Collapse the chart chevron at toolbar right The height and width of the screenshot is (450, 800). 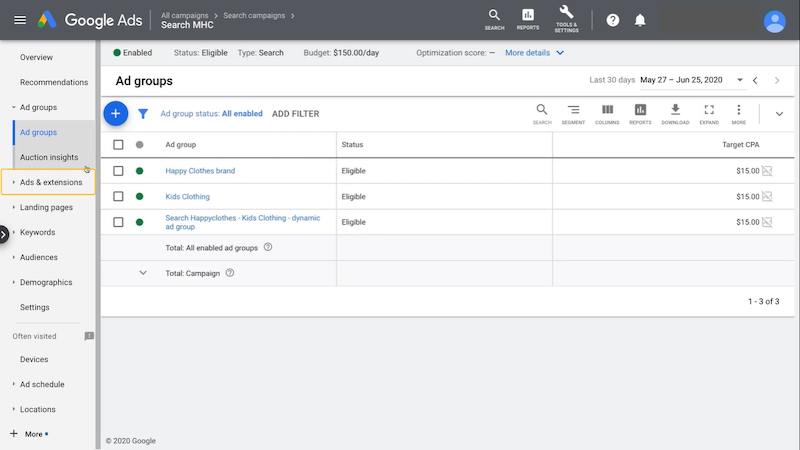[x=779, y=114]
